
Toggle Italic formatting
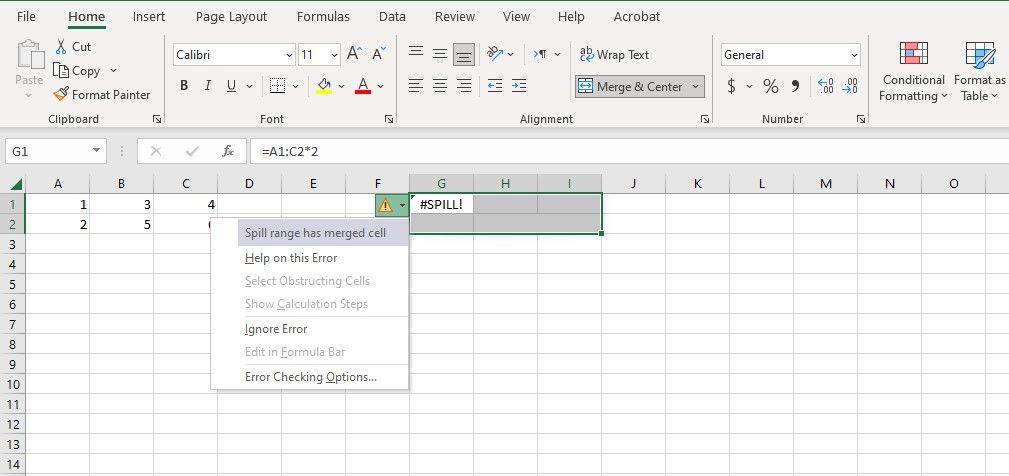(x=207, y=86)
